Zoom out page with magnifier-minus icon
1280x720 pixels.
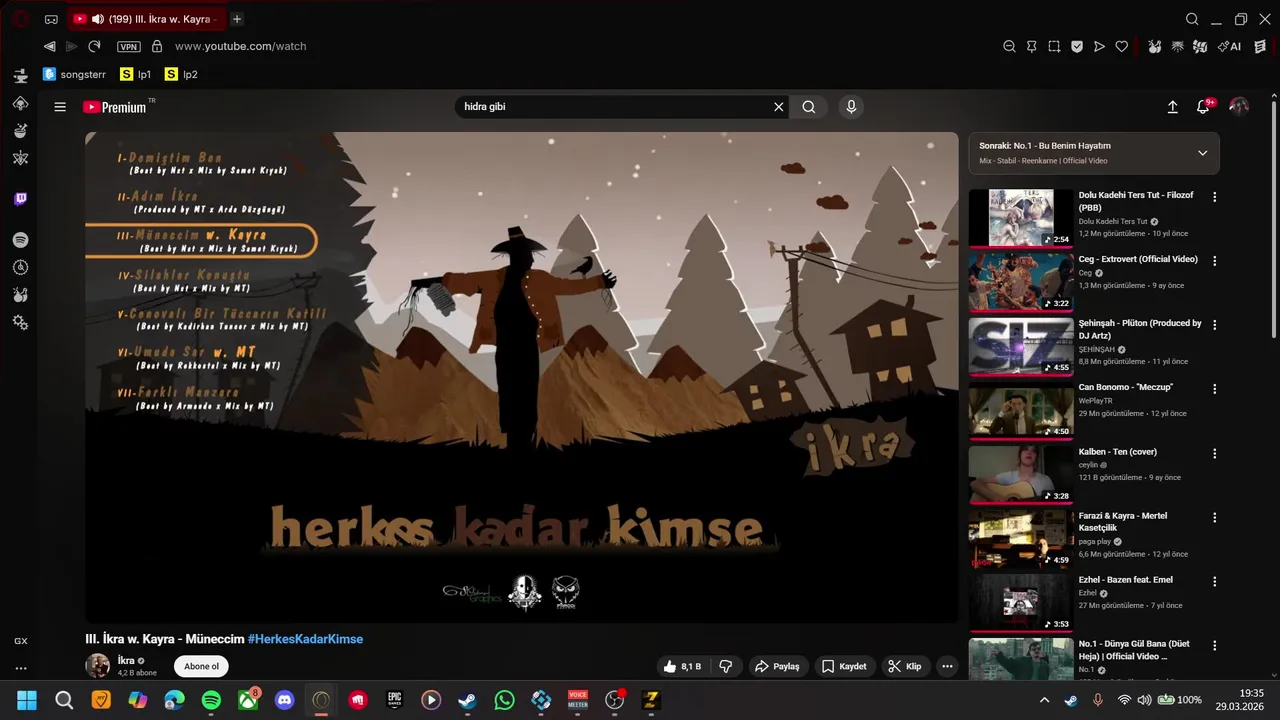point(1009,46)
